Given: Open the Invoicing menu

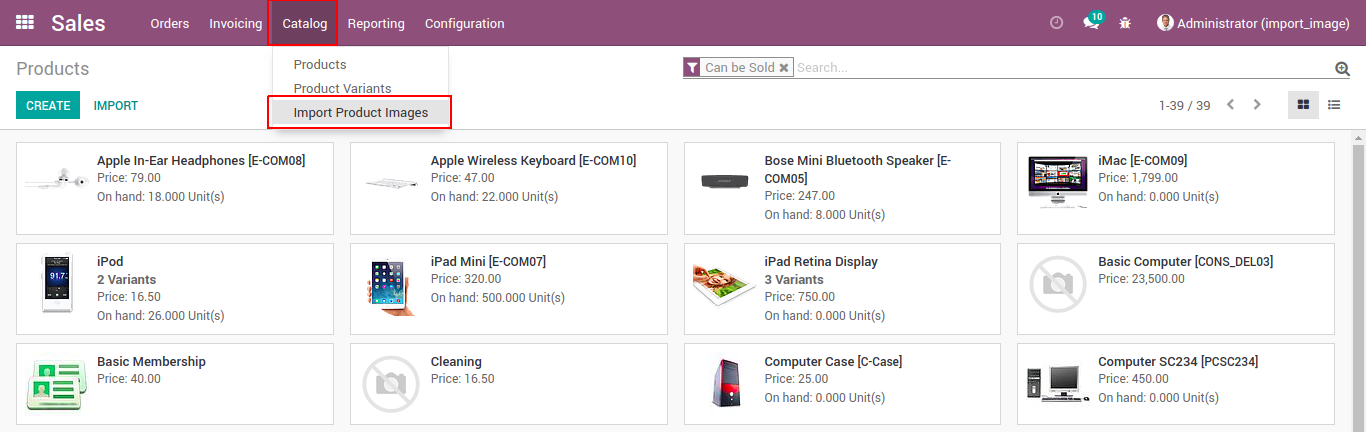Looking at the screenshot, I should [x=236, y=23].
